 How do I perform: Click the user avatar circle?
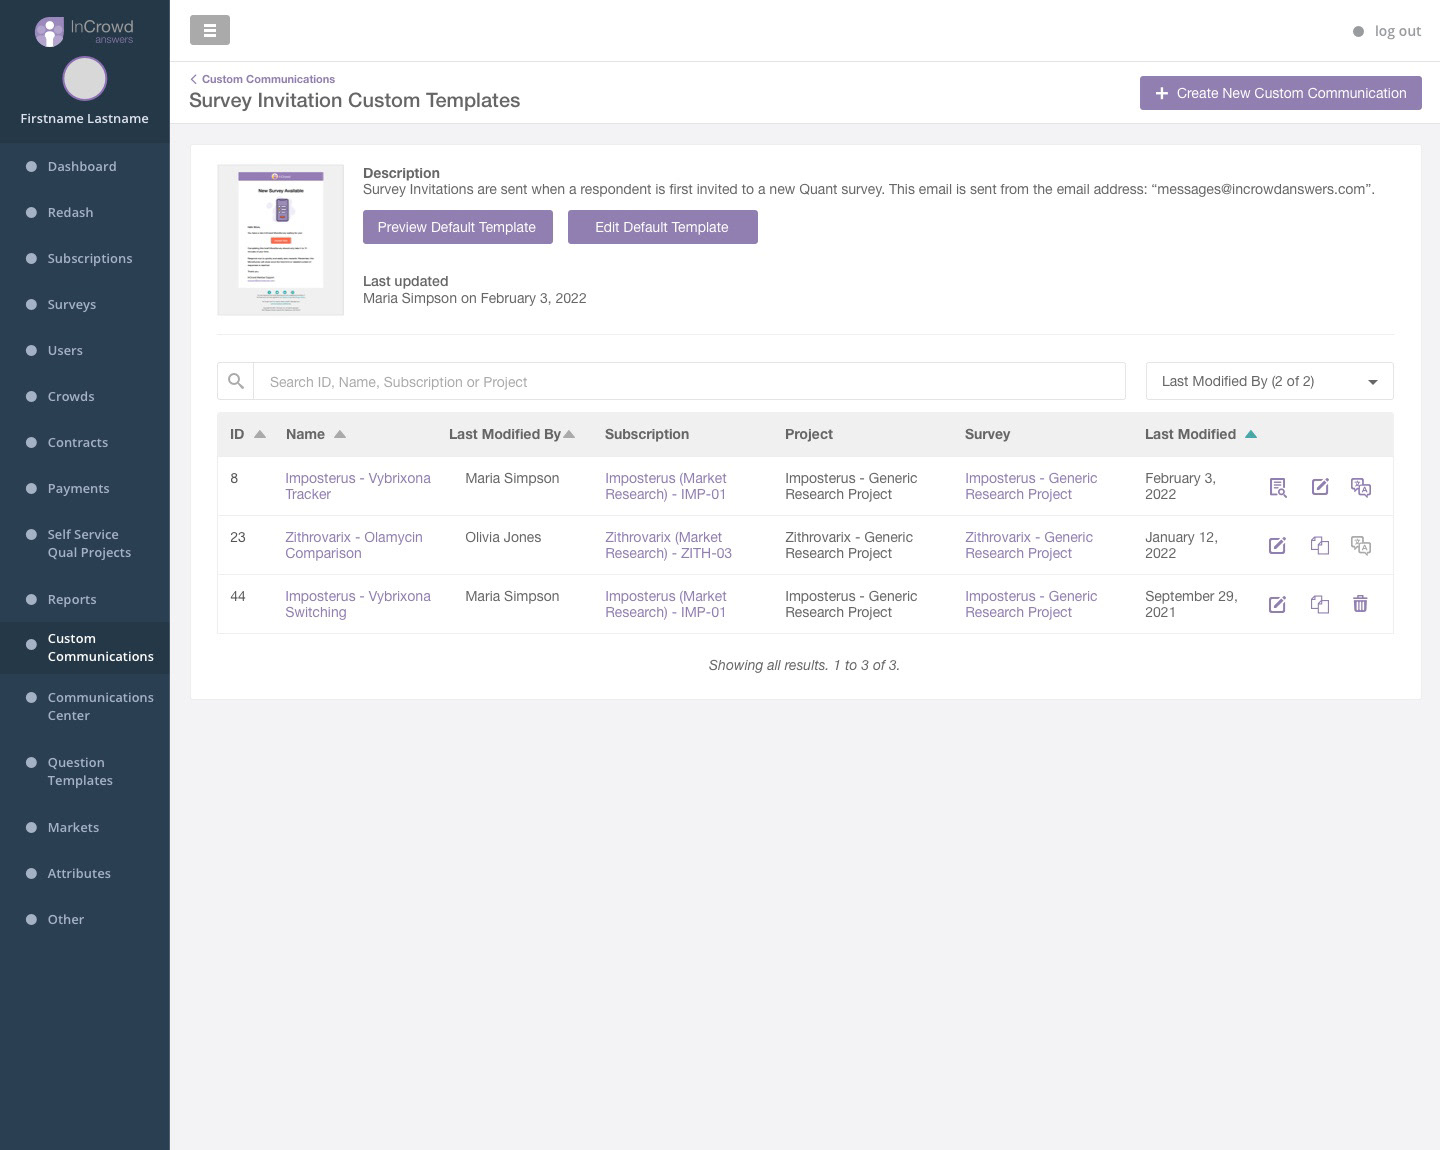coord(85,78)
